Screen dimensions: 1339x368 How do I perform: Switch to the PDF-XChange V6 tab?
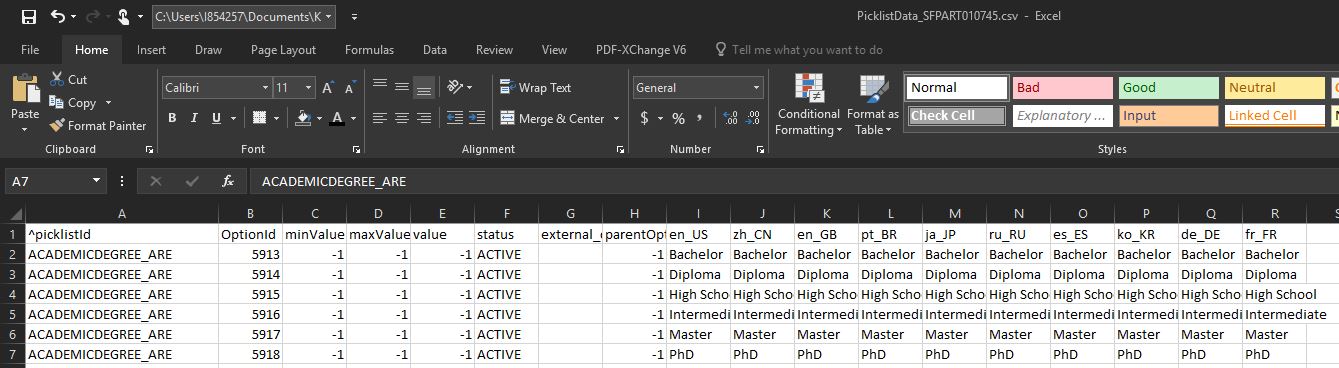point(641,50)
